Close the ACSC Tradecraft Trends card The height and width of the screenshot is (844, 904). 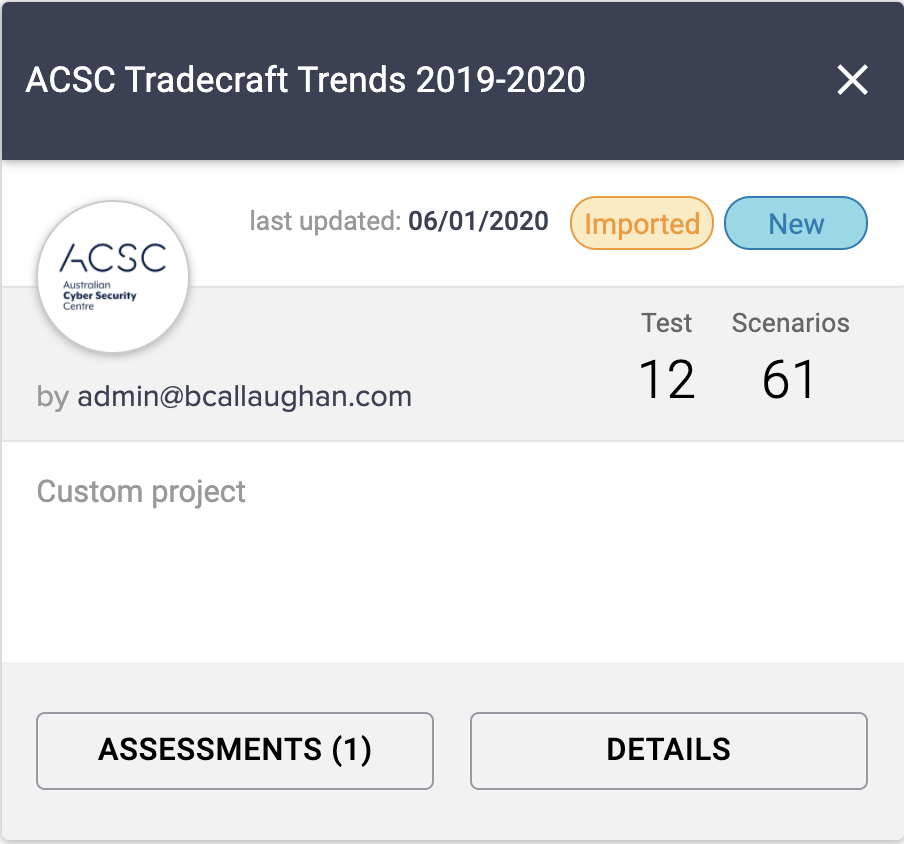pos(852,80)
